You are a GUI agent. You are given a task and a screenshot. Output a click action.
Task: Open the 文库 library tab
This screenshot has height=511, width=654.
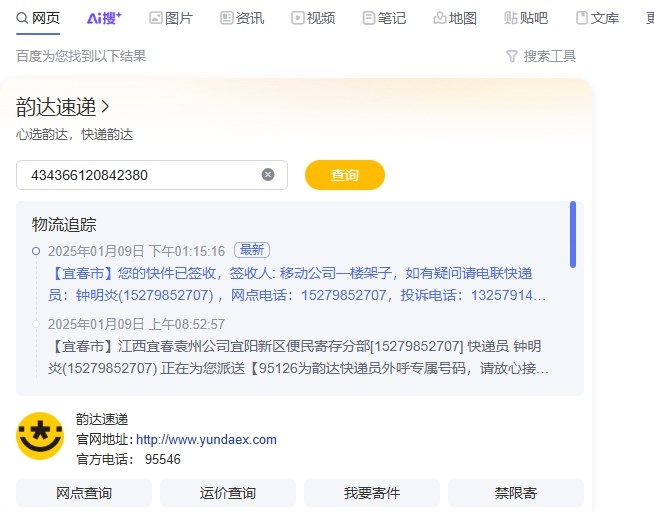tap(597, 18)
